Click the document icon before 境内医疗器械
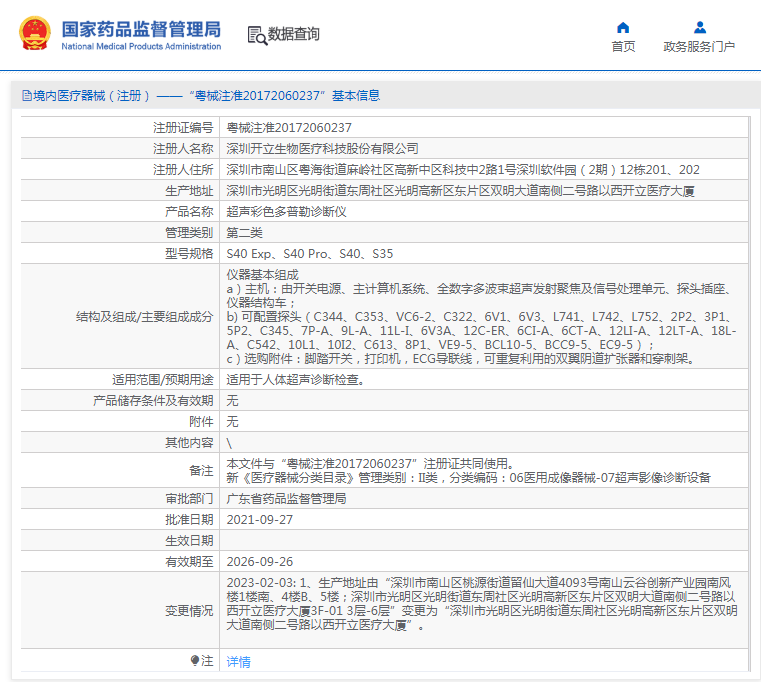The image size is (761, 682). click(x=27, y=96)
